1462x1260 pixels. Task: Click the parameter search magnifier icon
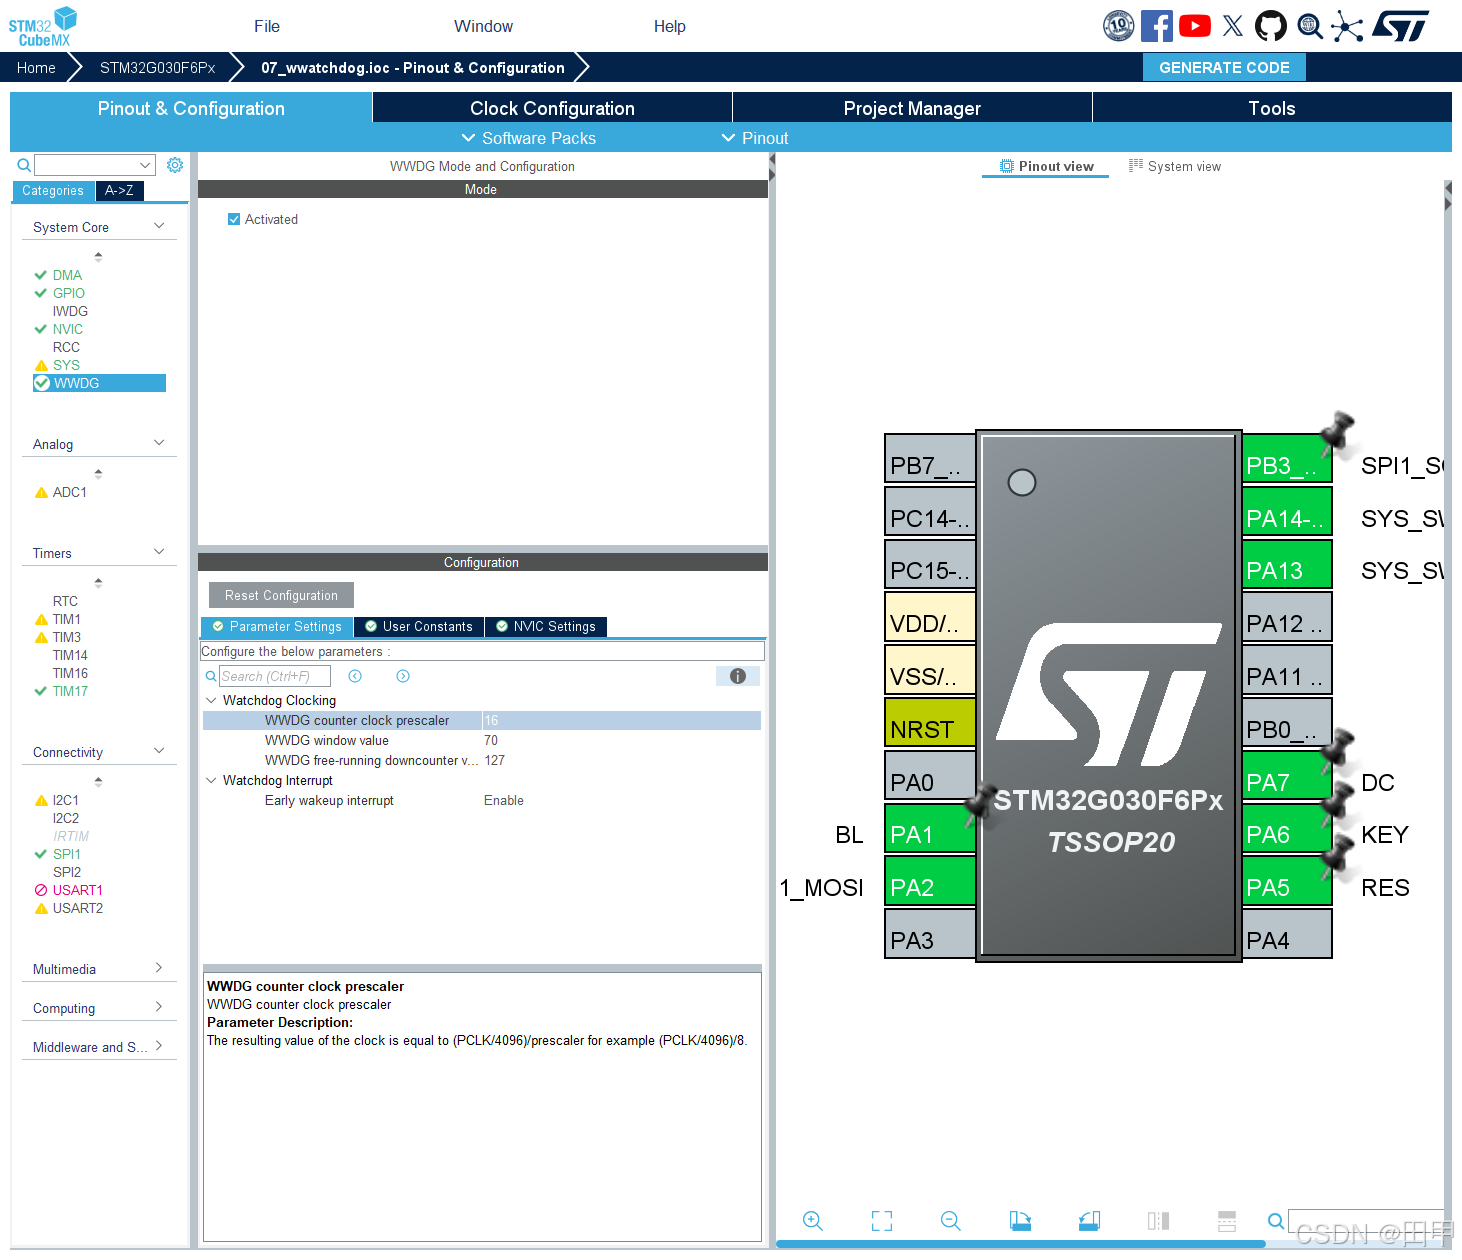[x=211, y=676]
